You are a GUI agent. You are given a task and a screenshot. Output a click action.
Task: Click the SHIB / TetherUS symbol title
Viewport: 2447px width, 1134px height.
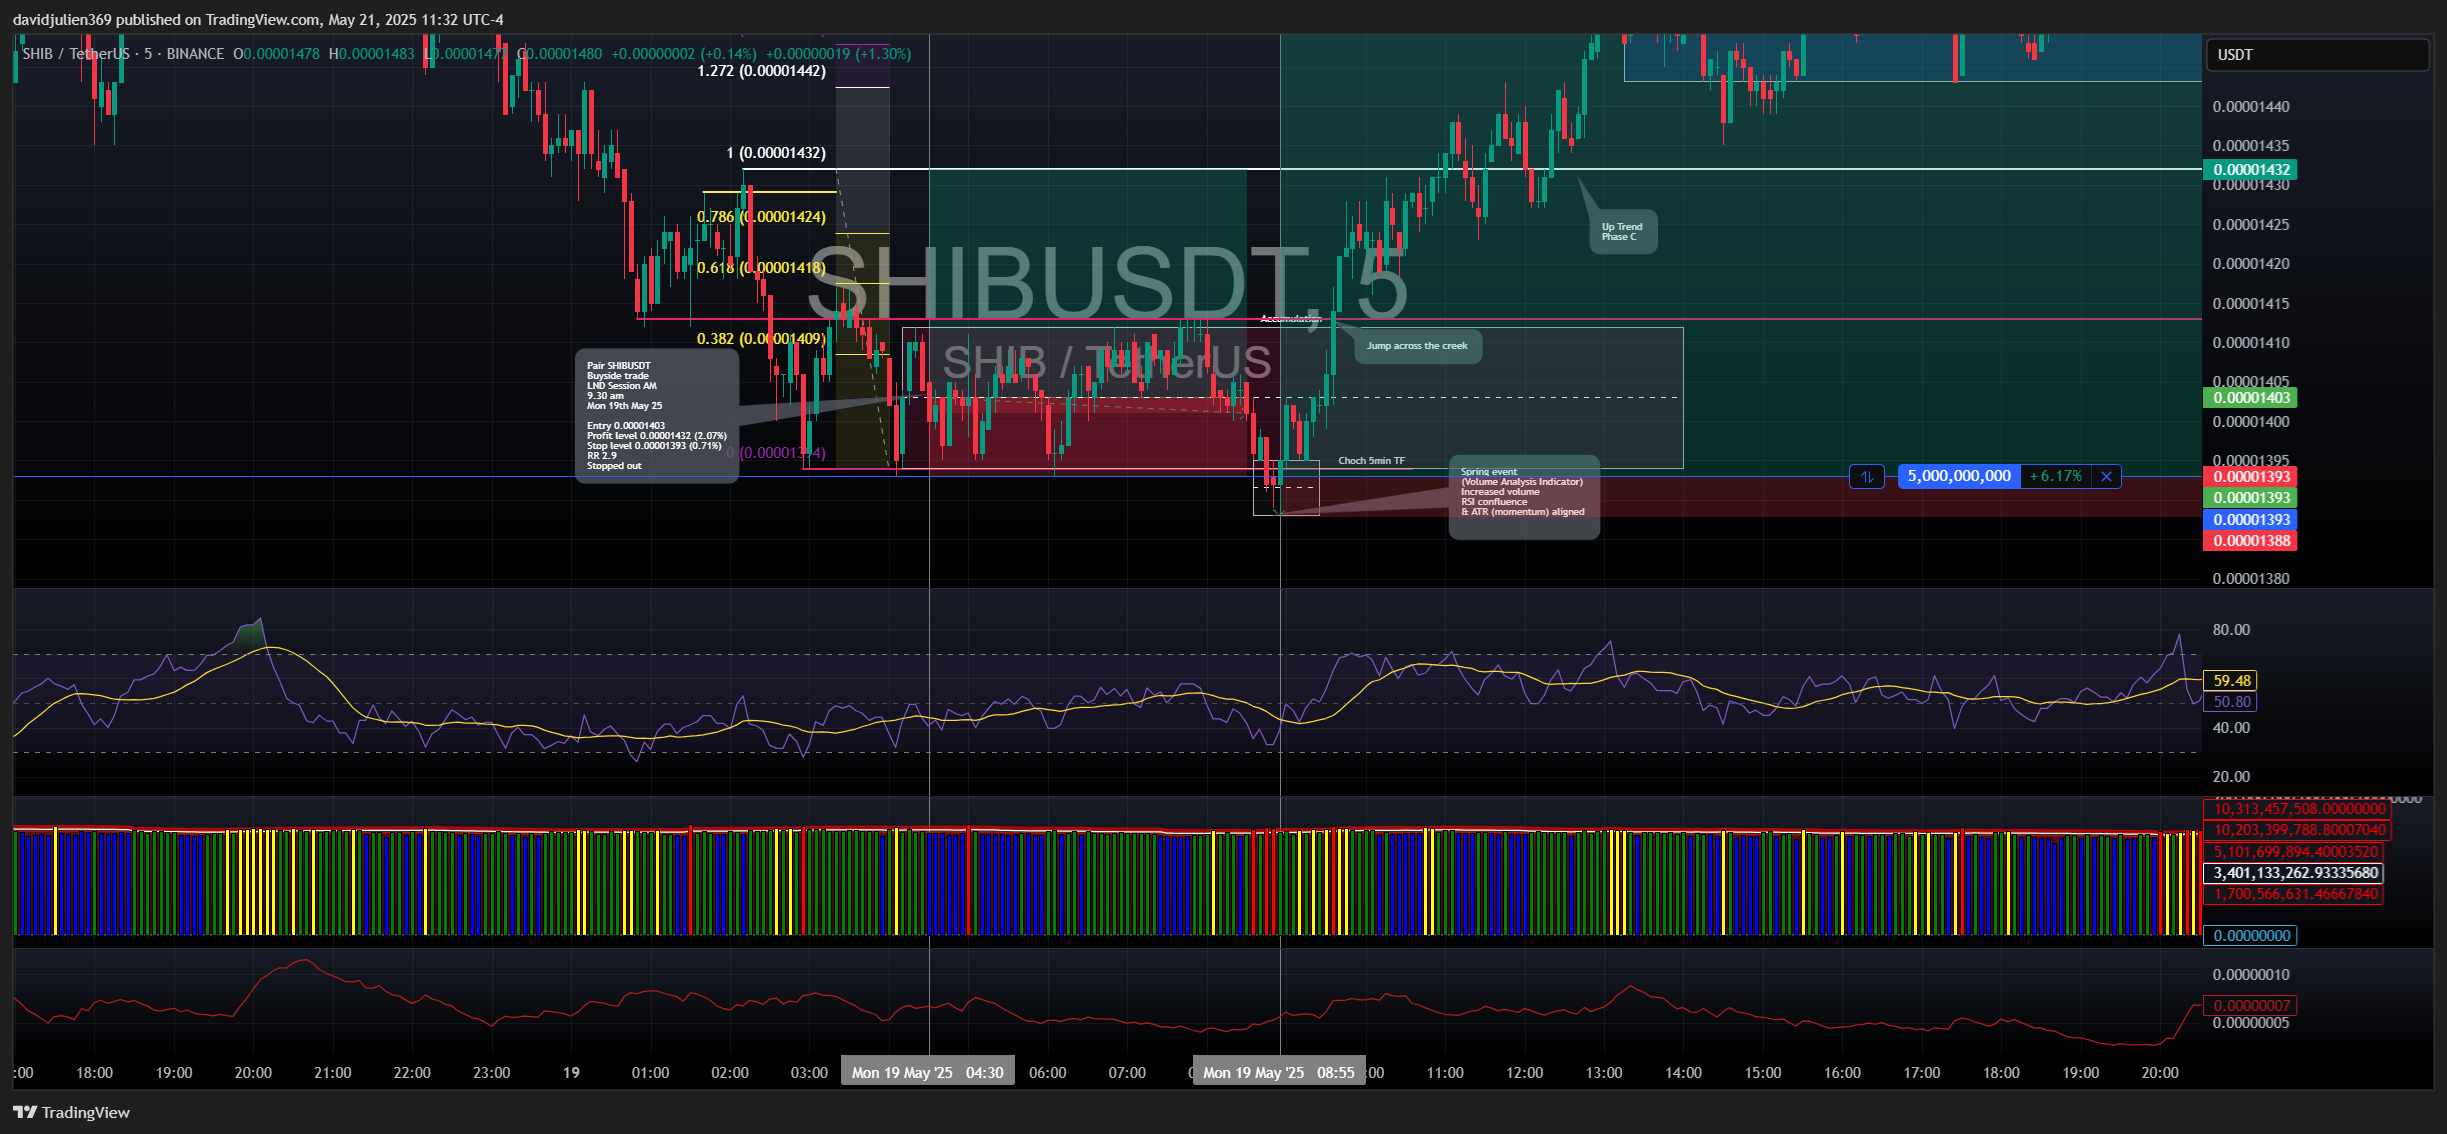pos(76,54)
